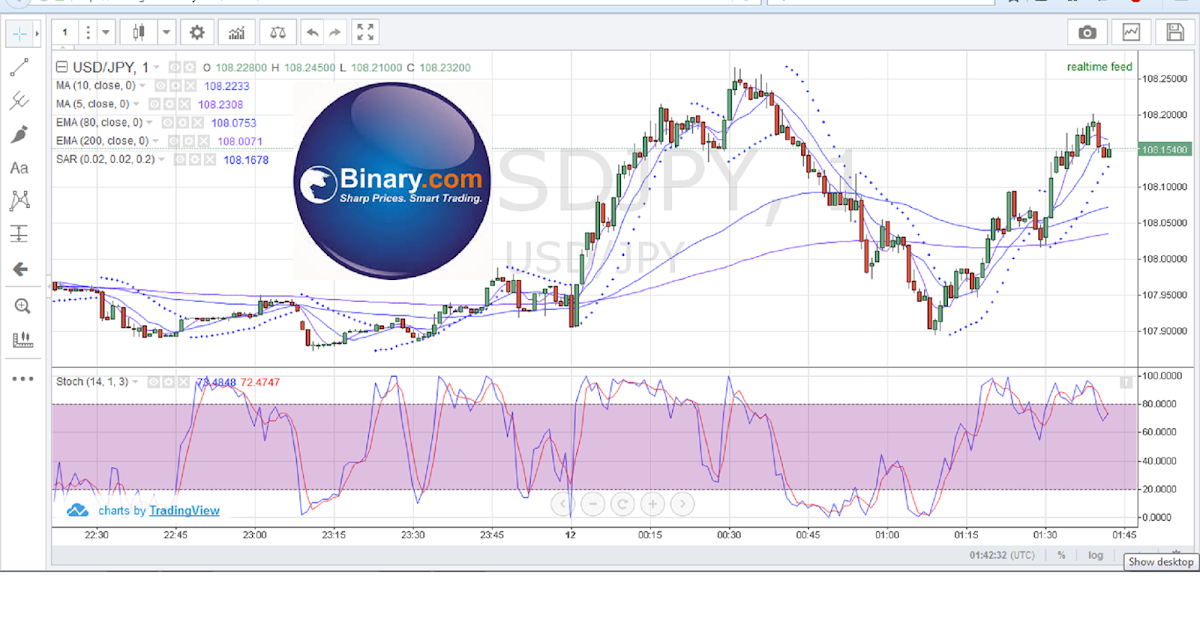
Task: Open the USD/JPY symbol dropdown arrow
Action: (156, 67)
